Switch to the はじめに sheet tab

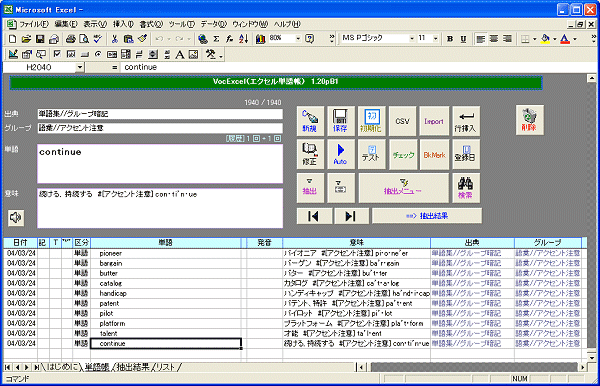[x=63, y=367]
